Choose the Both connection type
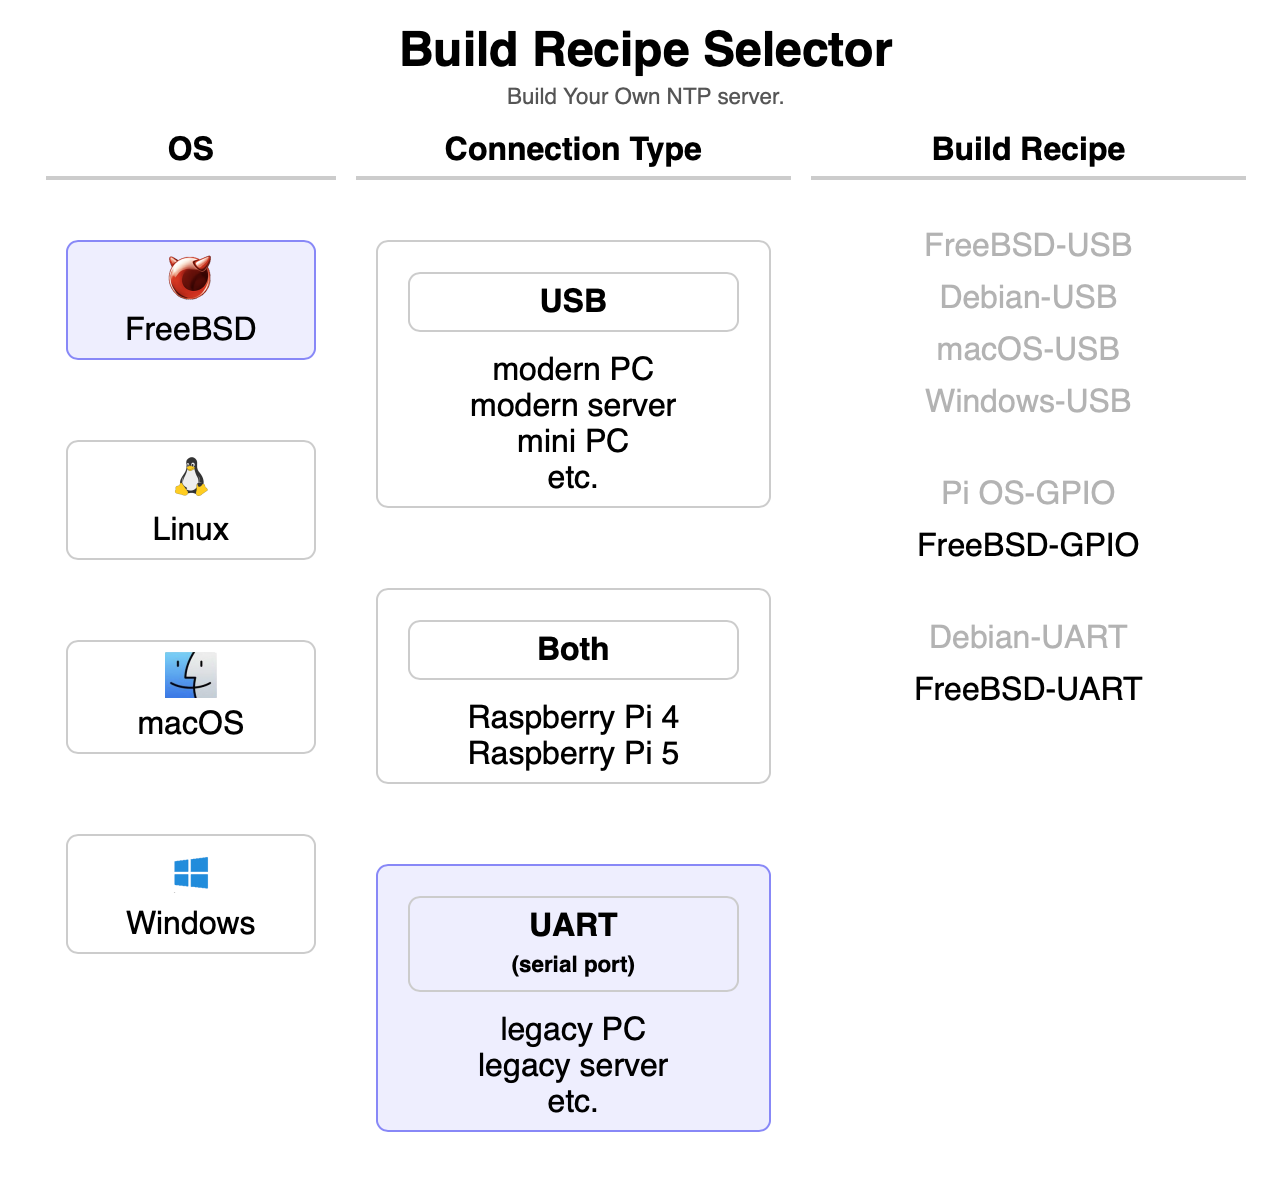The height and width of the screenshot is (1196, 1282). pos(573,650)
